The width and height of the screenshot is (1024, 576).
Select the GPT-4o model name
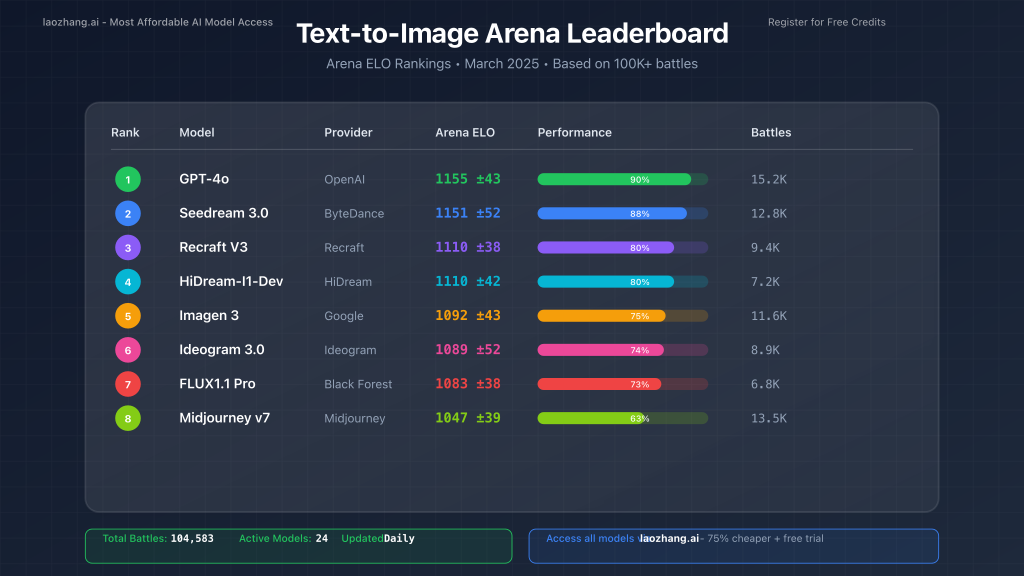(204, 179)
